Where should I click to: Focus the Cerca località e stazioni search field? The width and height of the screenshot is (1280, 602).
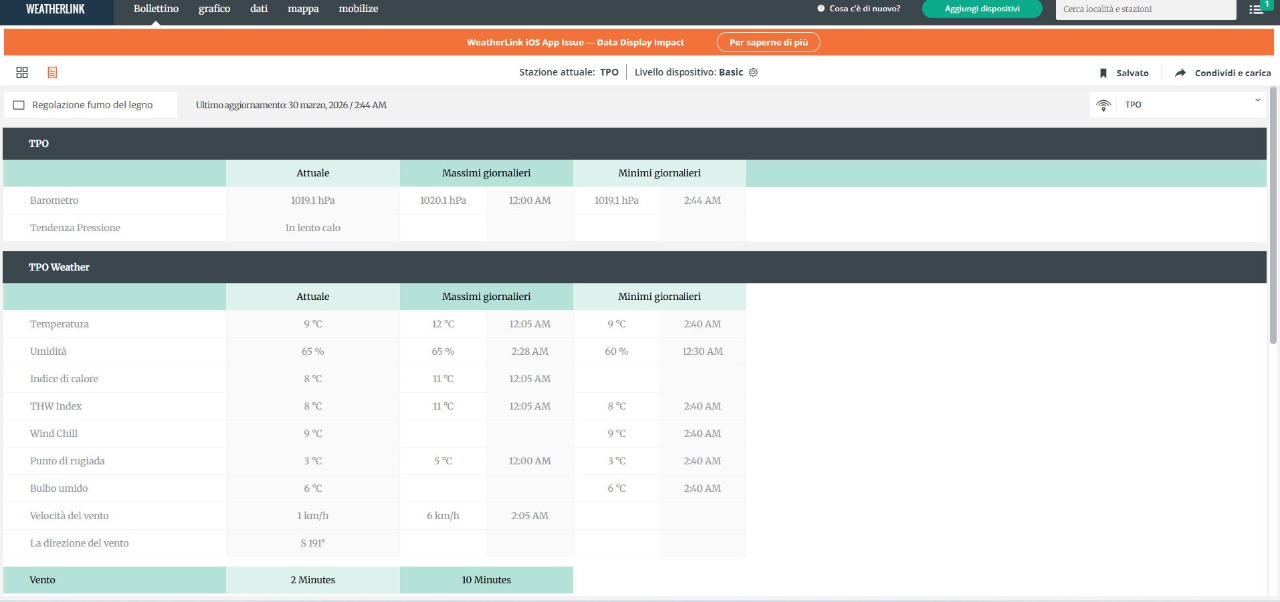click(x=1131, y=9)
